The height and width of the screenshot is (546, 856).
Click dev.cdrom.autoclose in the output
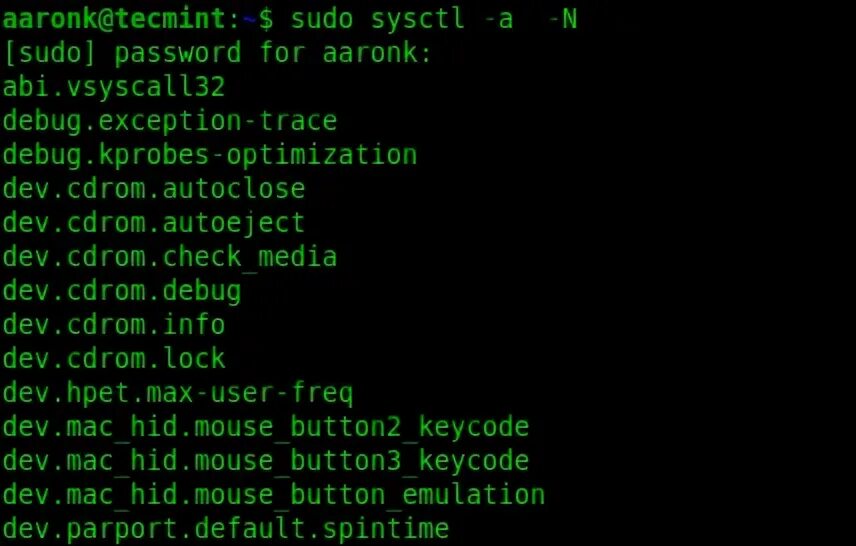coord(153,189)
